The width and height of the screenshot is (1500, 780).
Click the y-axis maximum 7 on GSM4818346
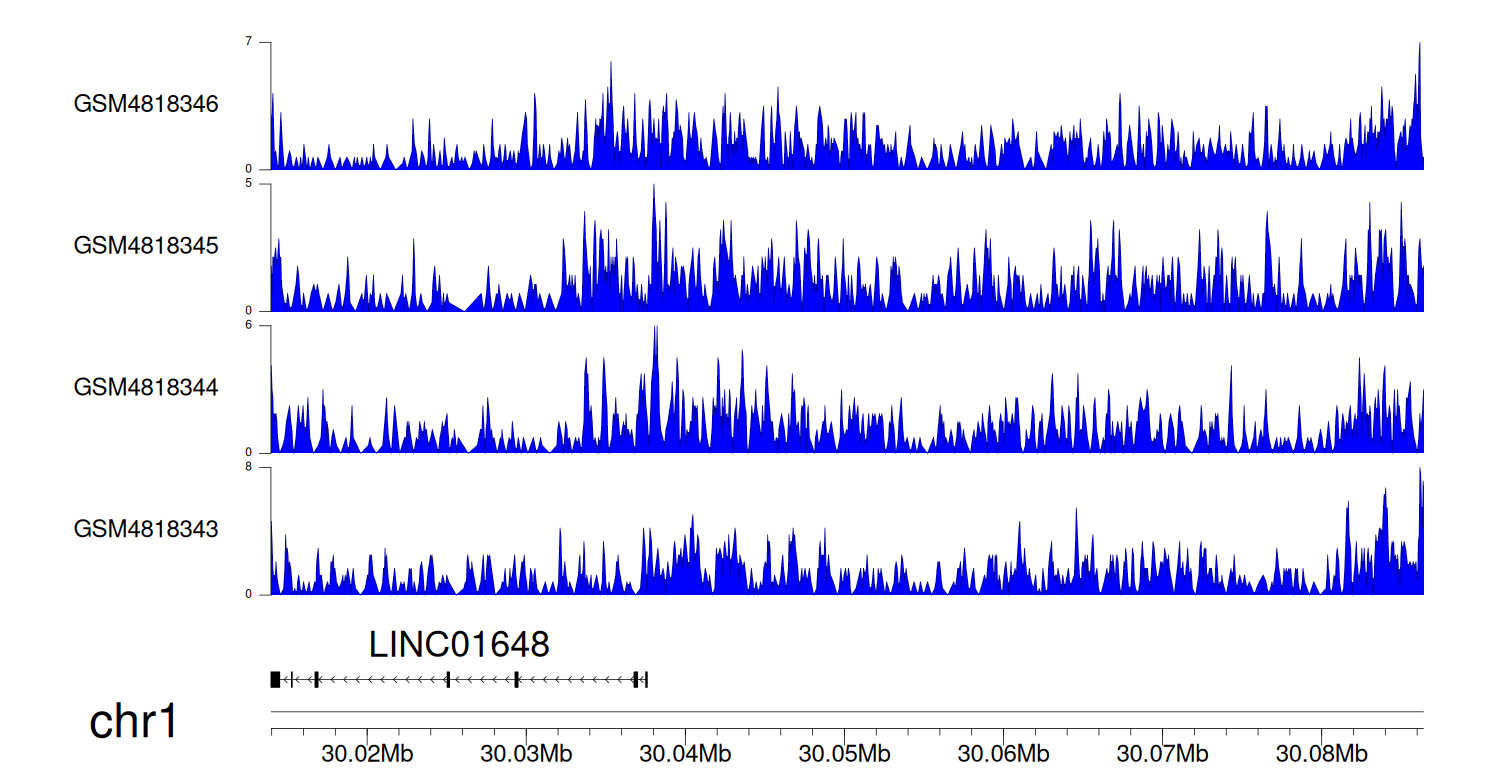tap(264, 42)
